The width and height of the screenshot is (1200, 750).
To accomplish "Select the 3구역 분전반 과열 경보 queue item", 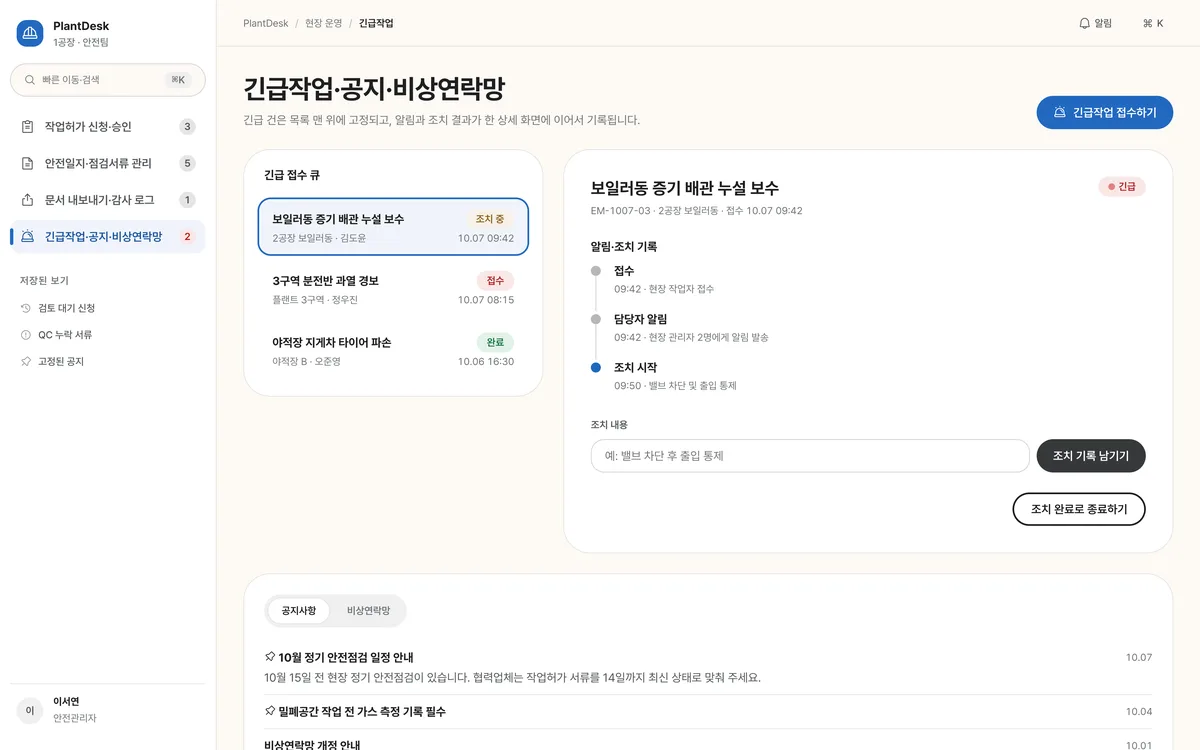I will click(393, 289).
